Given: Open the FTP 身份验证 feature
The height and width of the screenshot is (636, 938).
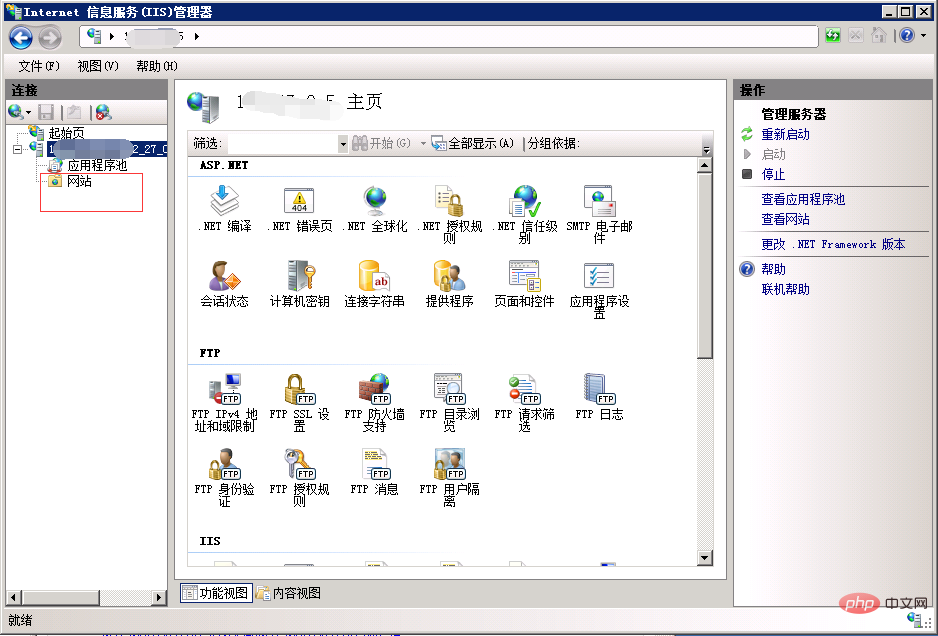Looking at the screenshot, I should pos(224,477).
